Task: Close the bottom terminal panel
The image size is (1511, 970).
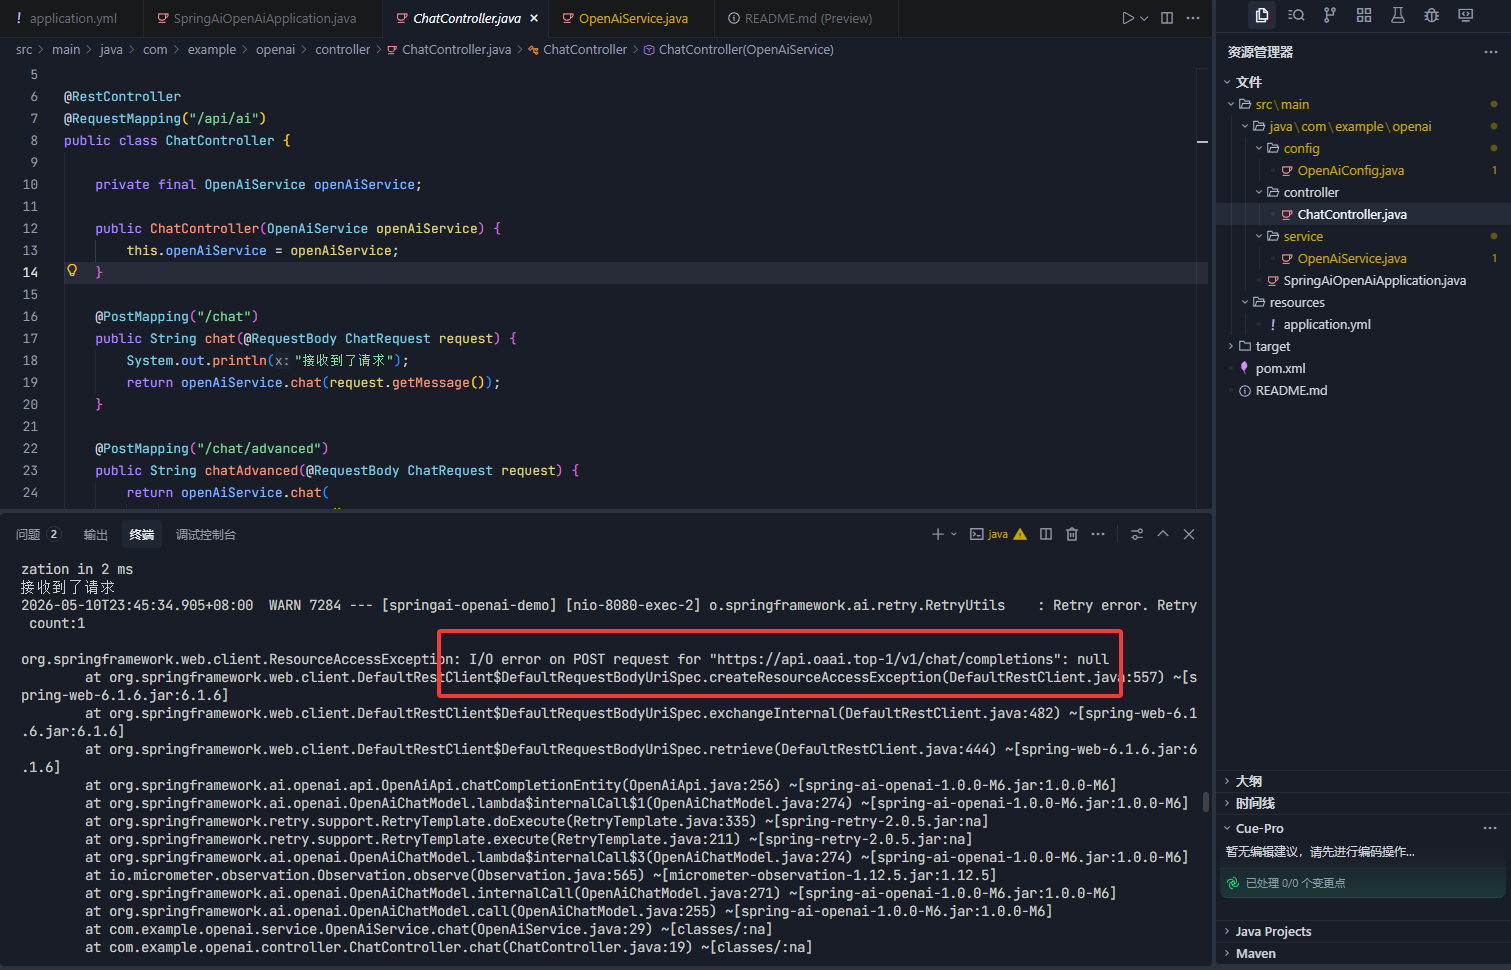Action: click(x=1189, y=535)
